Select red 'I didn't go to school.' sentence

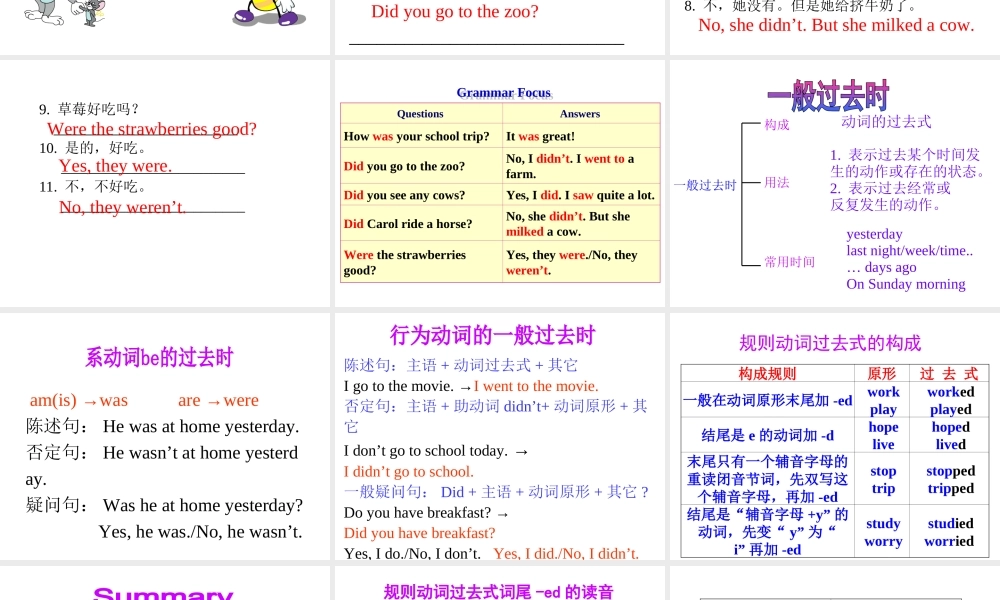click(x=409, y=472)
